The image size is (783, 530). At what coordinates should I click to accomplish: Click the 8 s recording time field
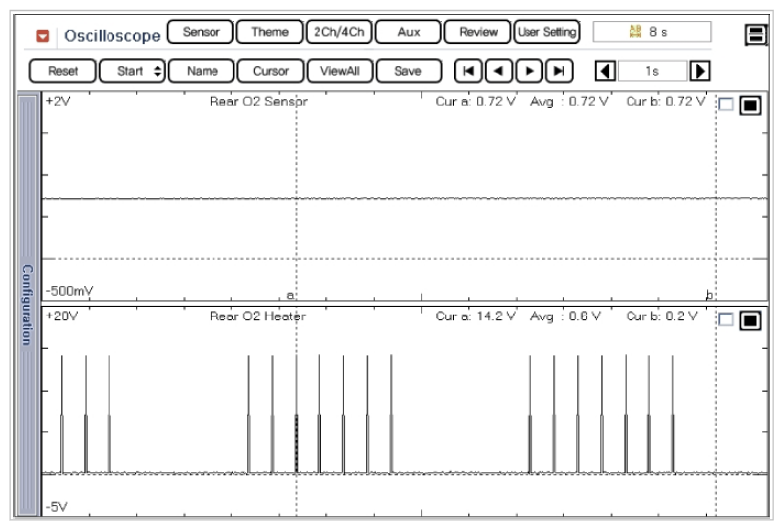651,32
